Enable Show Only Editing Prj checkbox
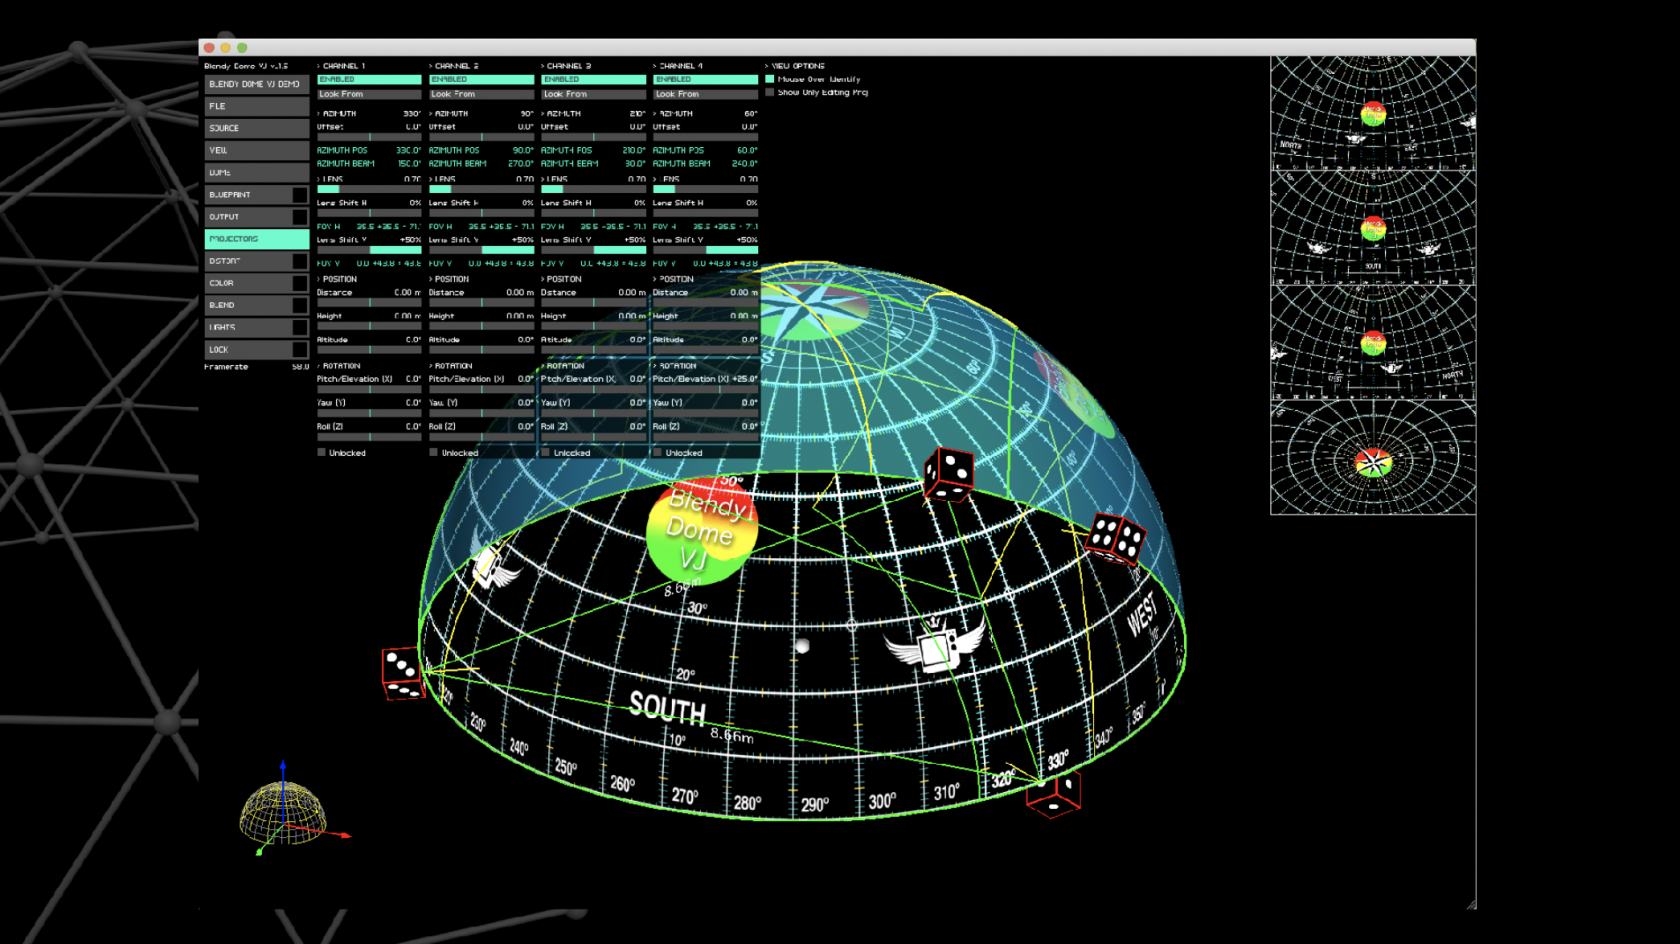The height and width of the screenshot is (944, 1680). (x=770, y=92)
